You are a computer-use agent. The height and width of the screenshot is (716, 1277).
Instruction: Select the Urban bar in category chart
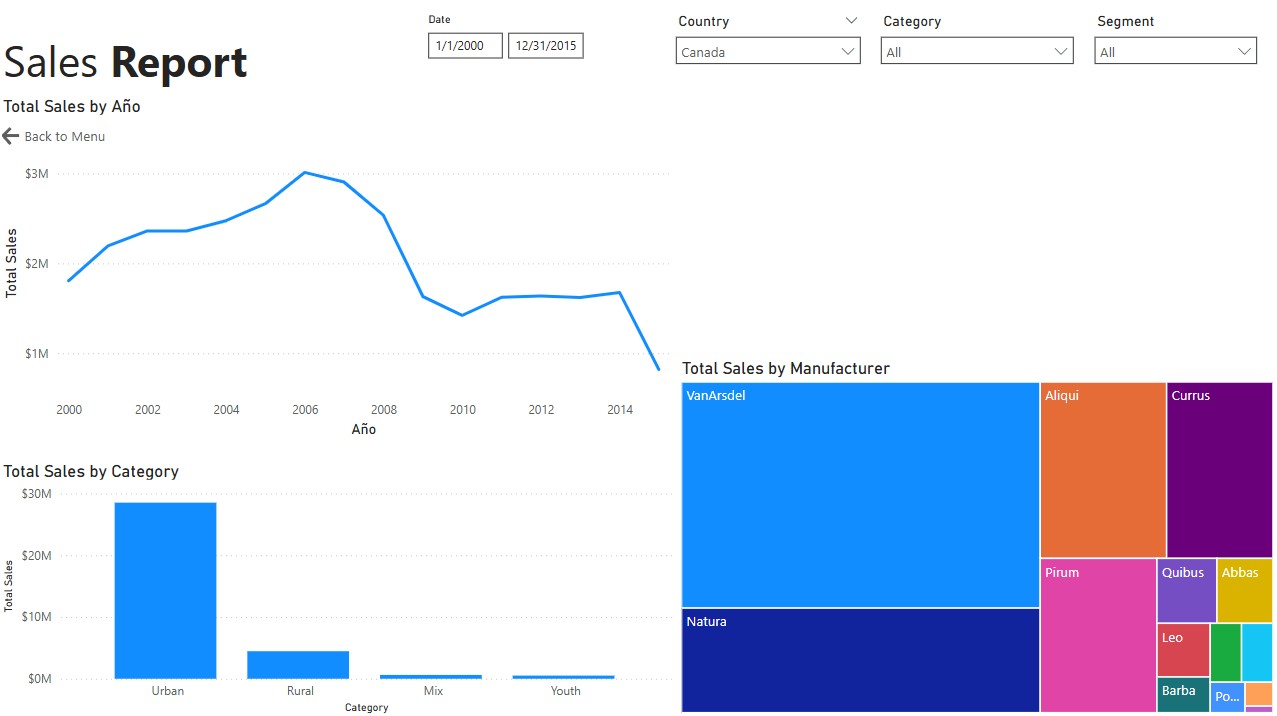coord(165,590)
